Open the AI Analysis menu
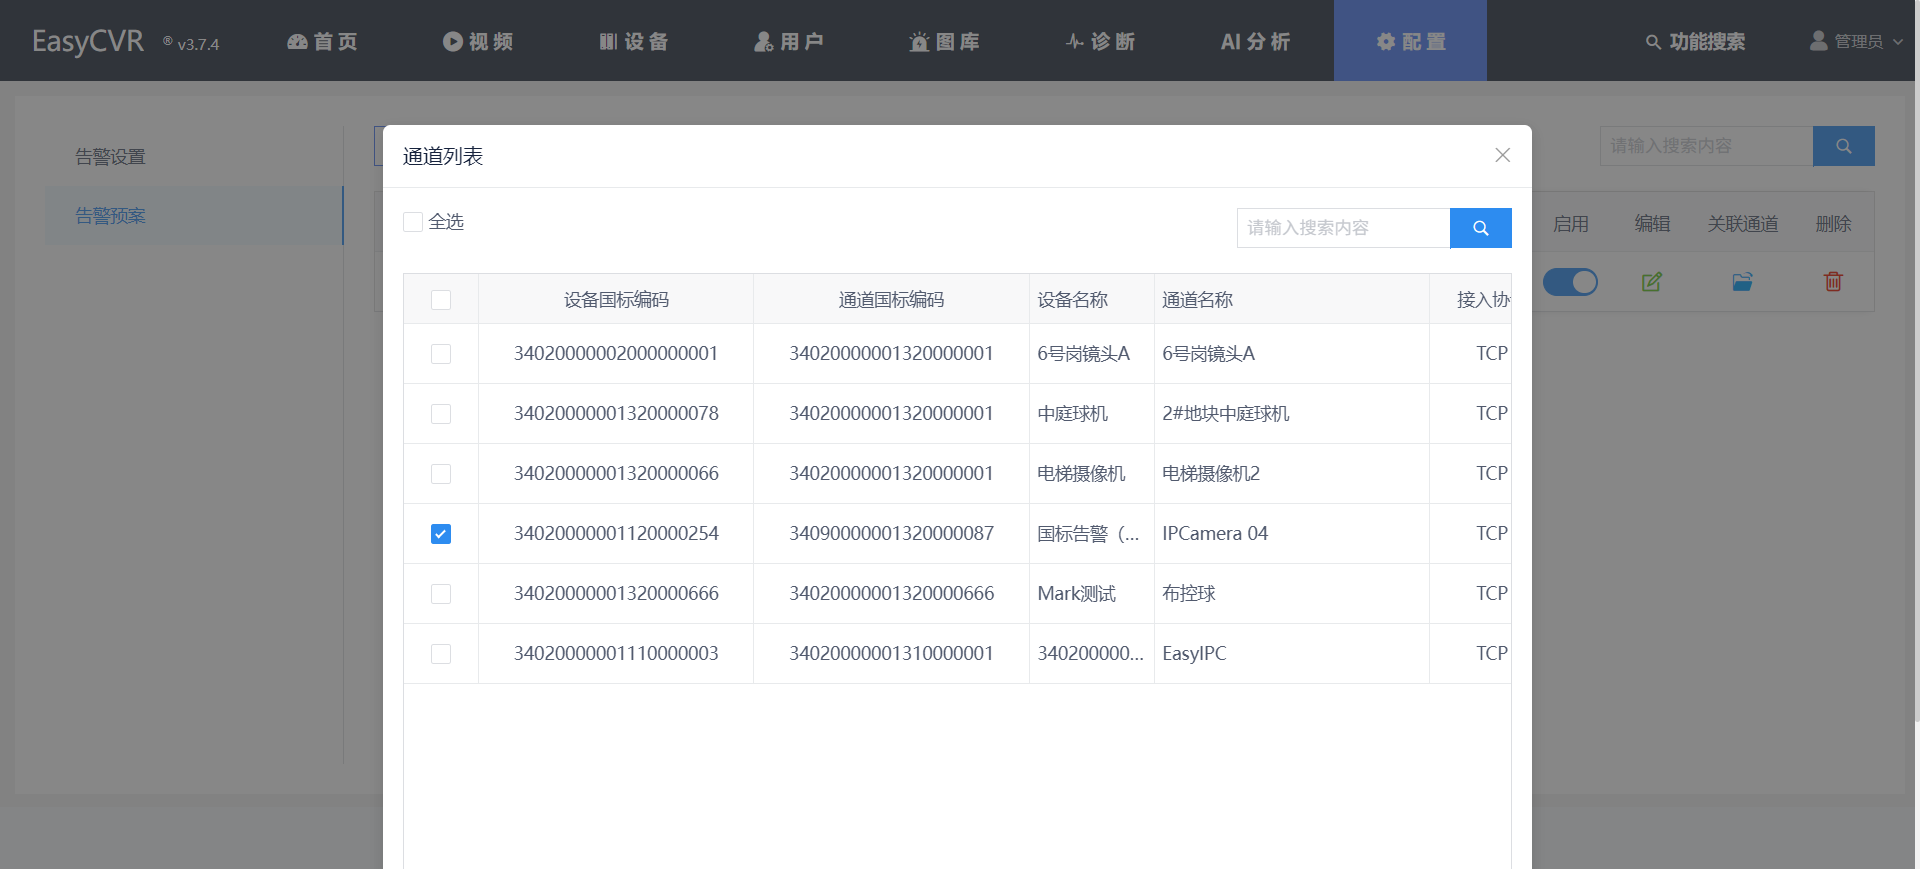This screenshot has height=869, width=1920. [x=1255, y=42]
